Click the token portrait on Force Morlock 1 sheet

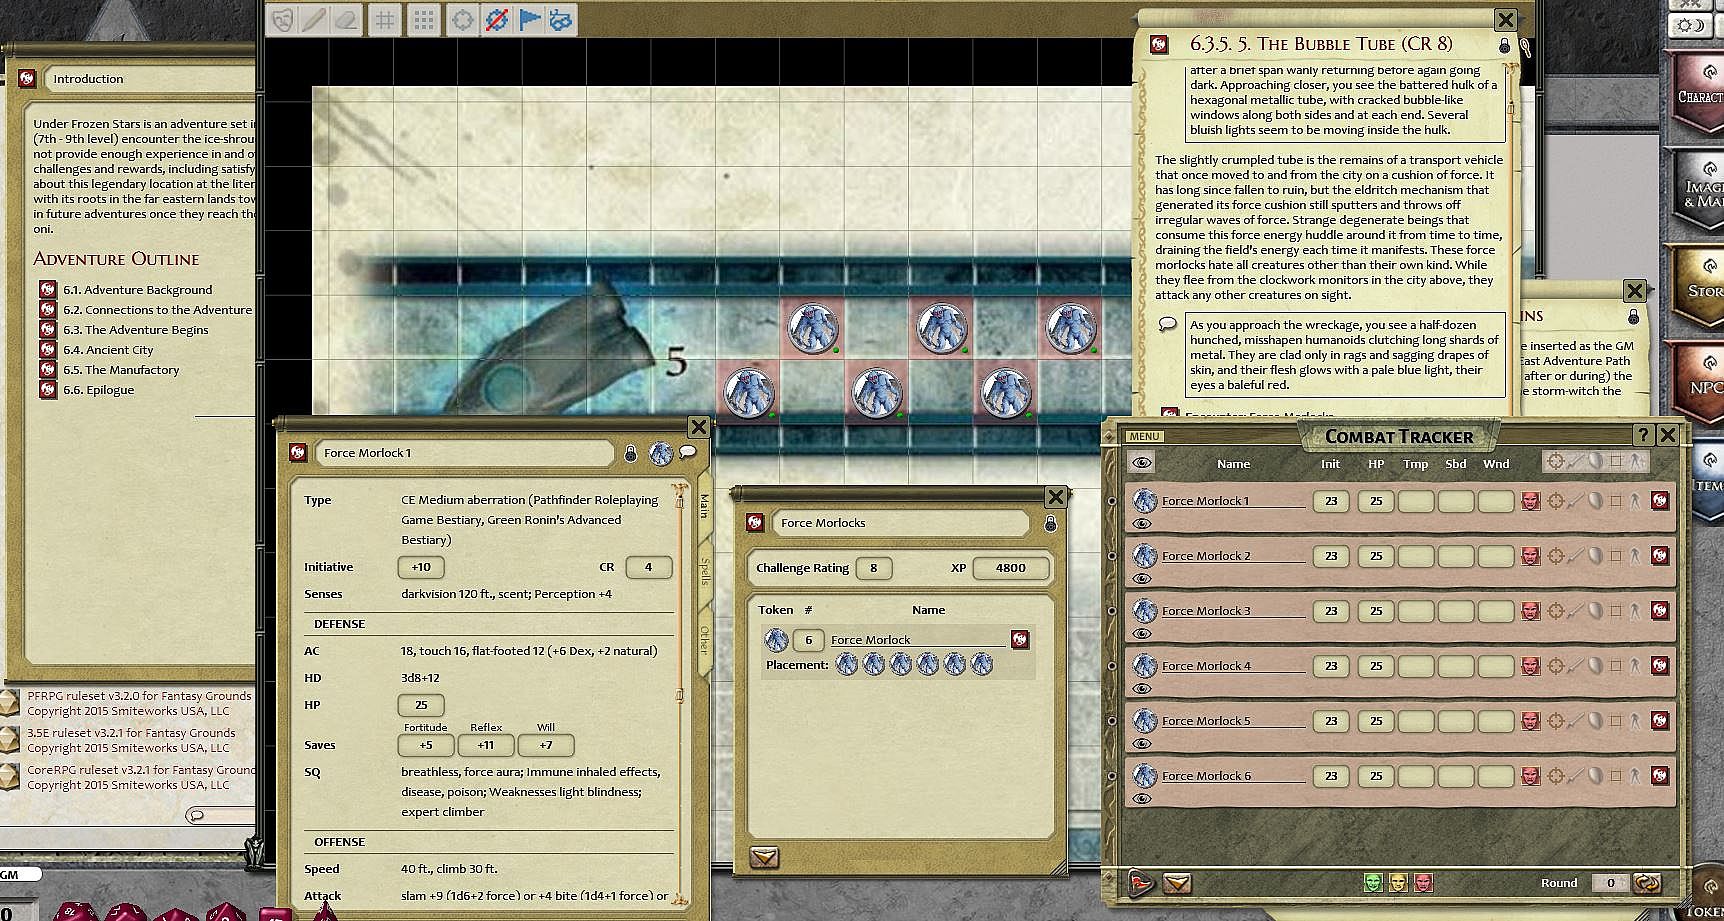tap(661, 453)
